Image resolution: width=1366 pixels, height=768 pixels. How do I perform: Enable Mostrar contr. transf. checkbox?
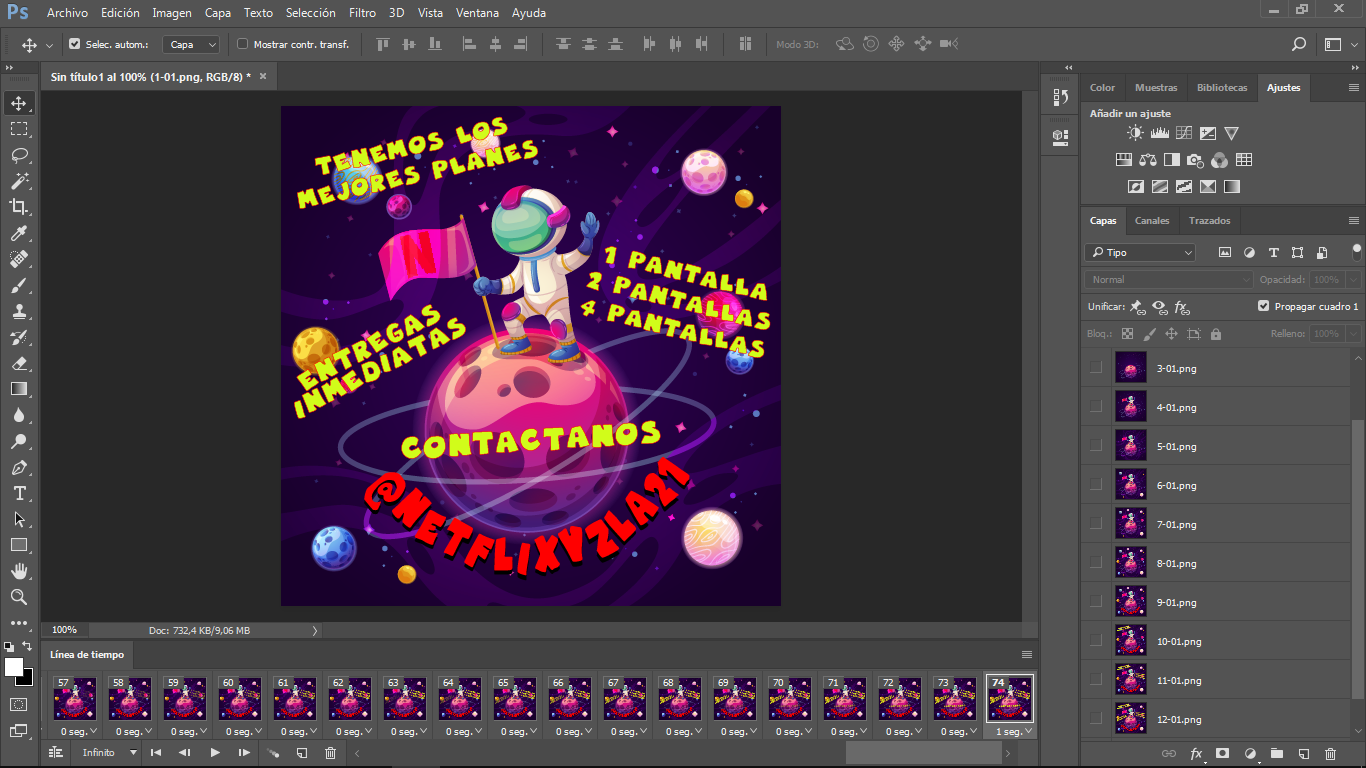click(x=242, y=44)
